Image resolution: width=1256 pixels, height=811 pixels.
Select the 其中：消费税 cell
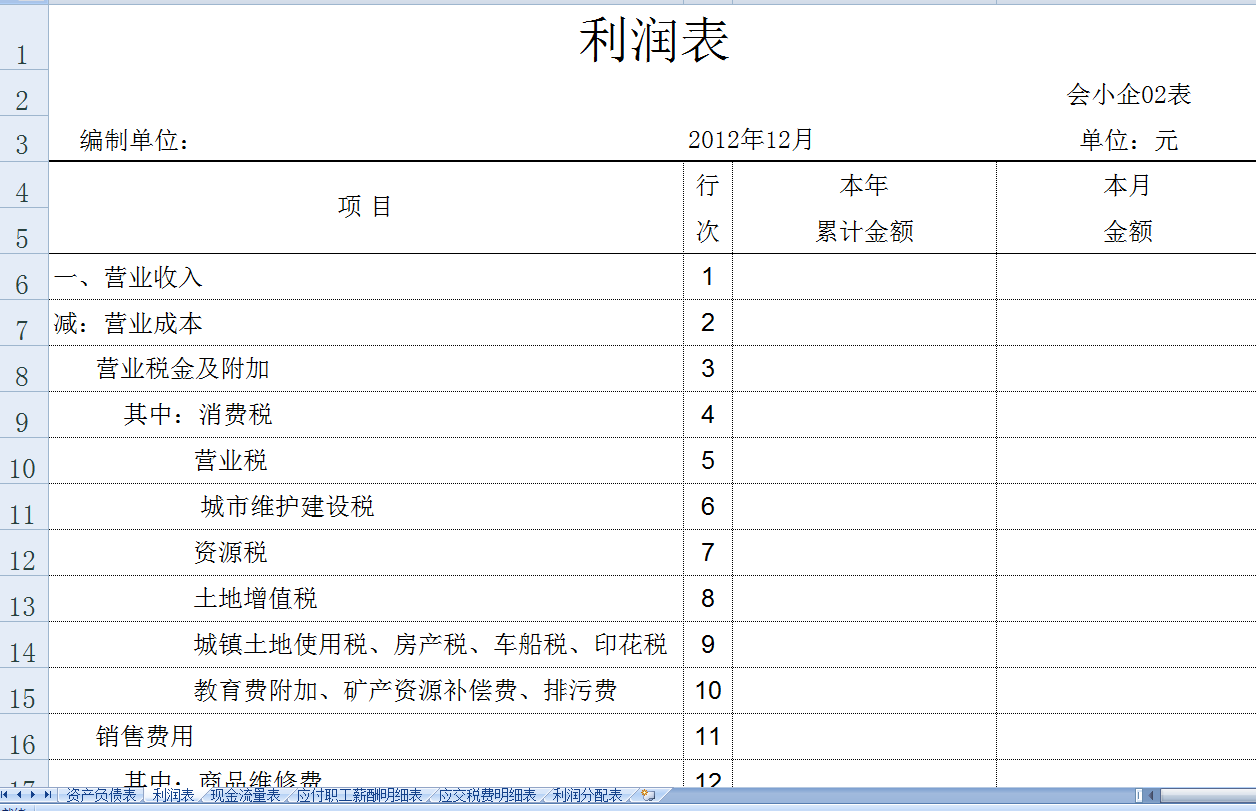tap(366, 415)
